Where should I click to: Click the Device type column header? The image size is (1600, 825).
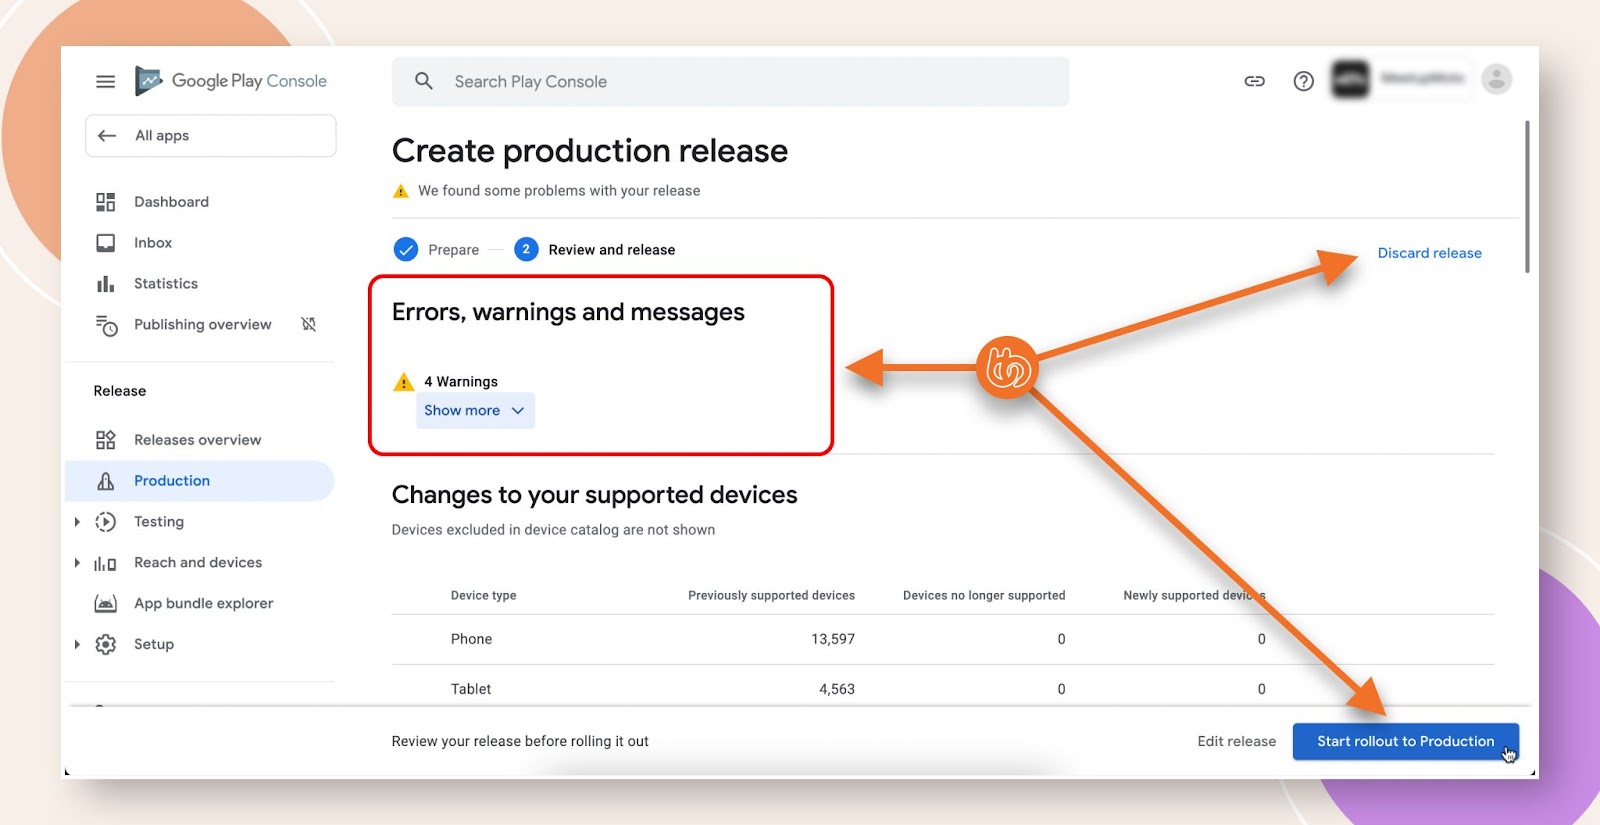483,596
